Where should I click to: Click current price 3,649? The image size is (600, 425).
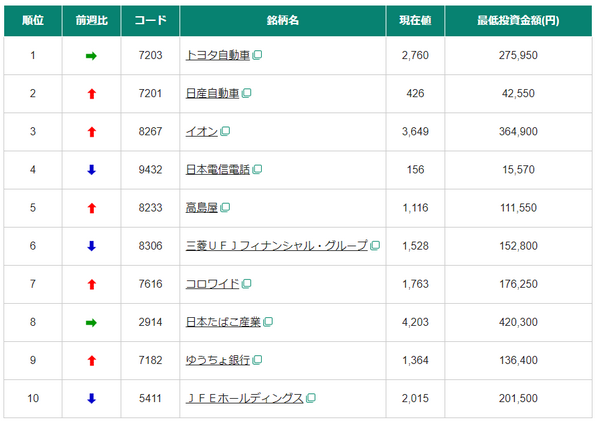[415, 132]
